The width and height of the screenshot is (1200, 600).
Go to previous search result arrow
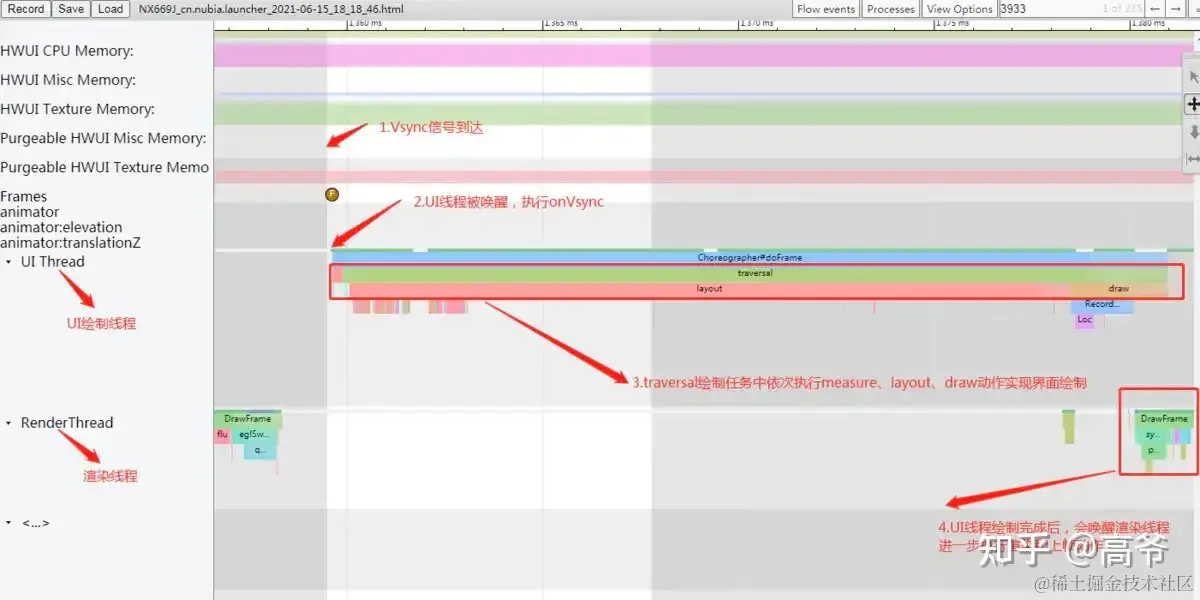pyautogui.click(x=1156, y=9)
